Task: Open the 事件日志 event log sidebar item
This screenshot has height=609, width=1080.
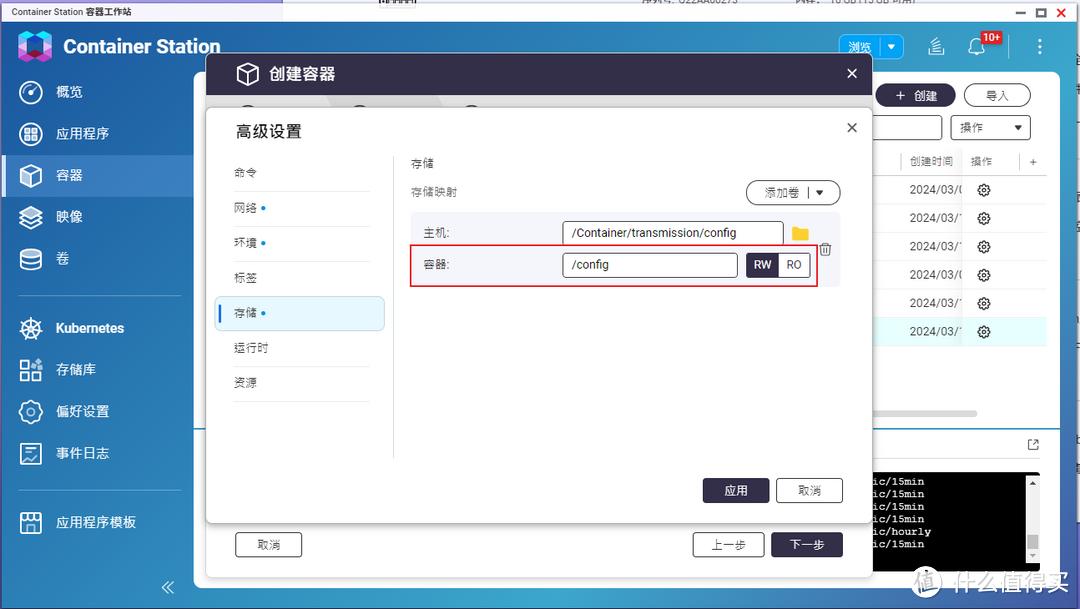Action: (96, 453)
